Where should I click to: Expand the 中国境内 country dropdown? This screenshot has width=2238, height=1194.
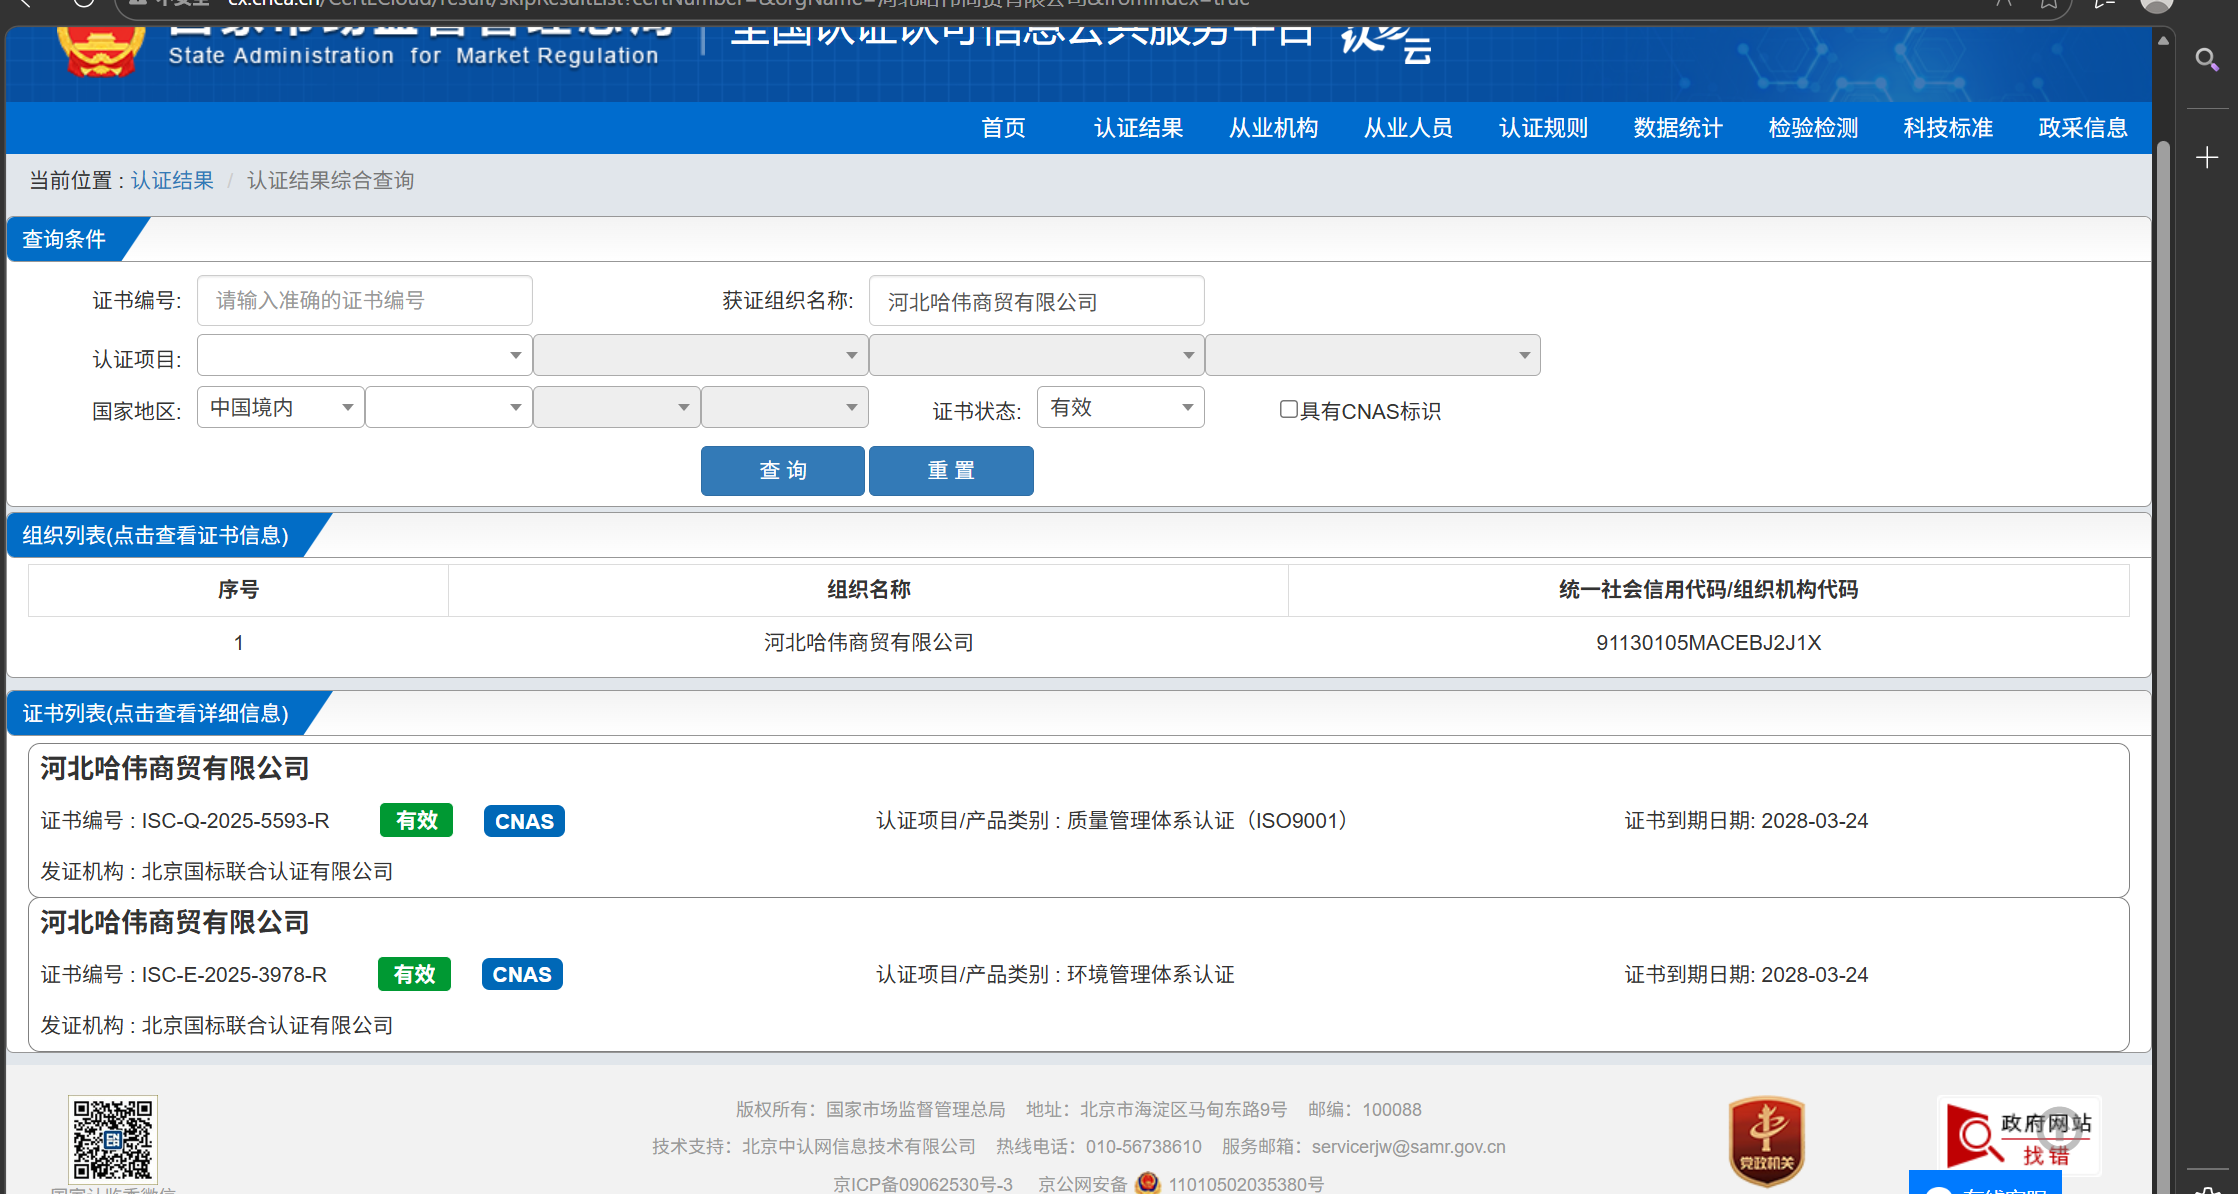pyautogui.click(x=280, y=407)
